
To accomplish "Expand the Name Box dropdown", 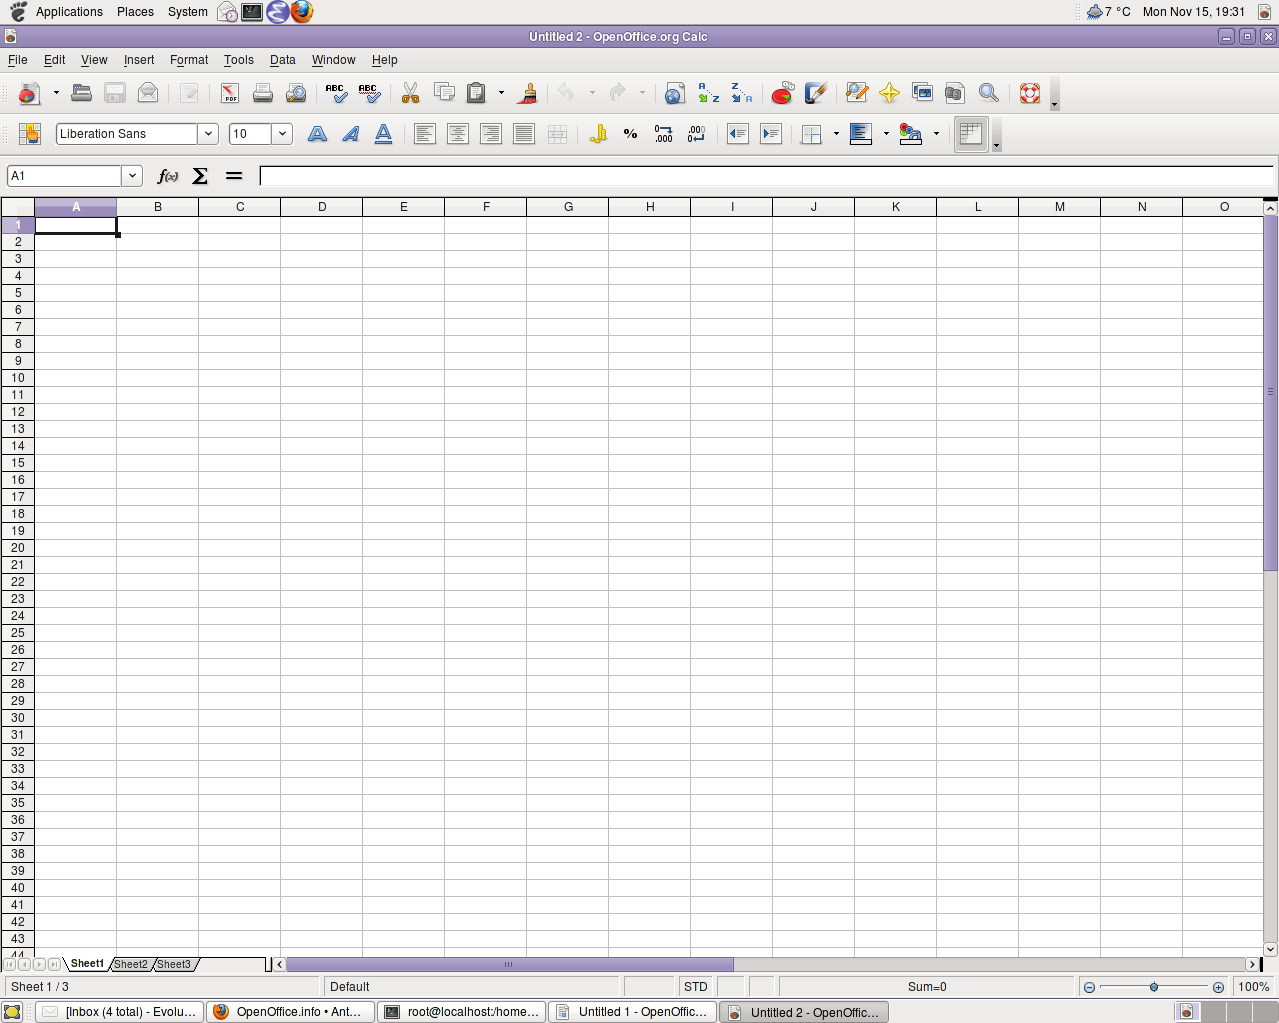I will click(x=132, y=176).
